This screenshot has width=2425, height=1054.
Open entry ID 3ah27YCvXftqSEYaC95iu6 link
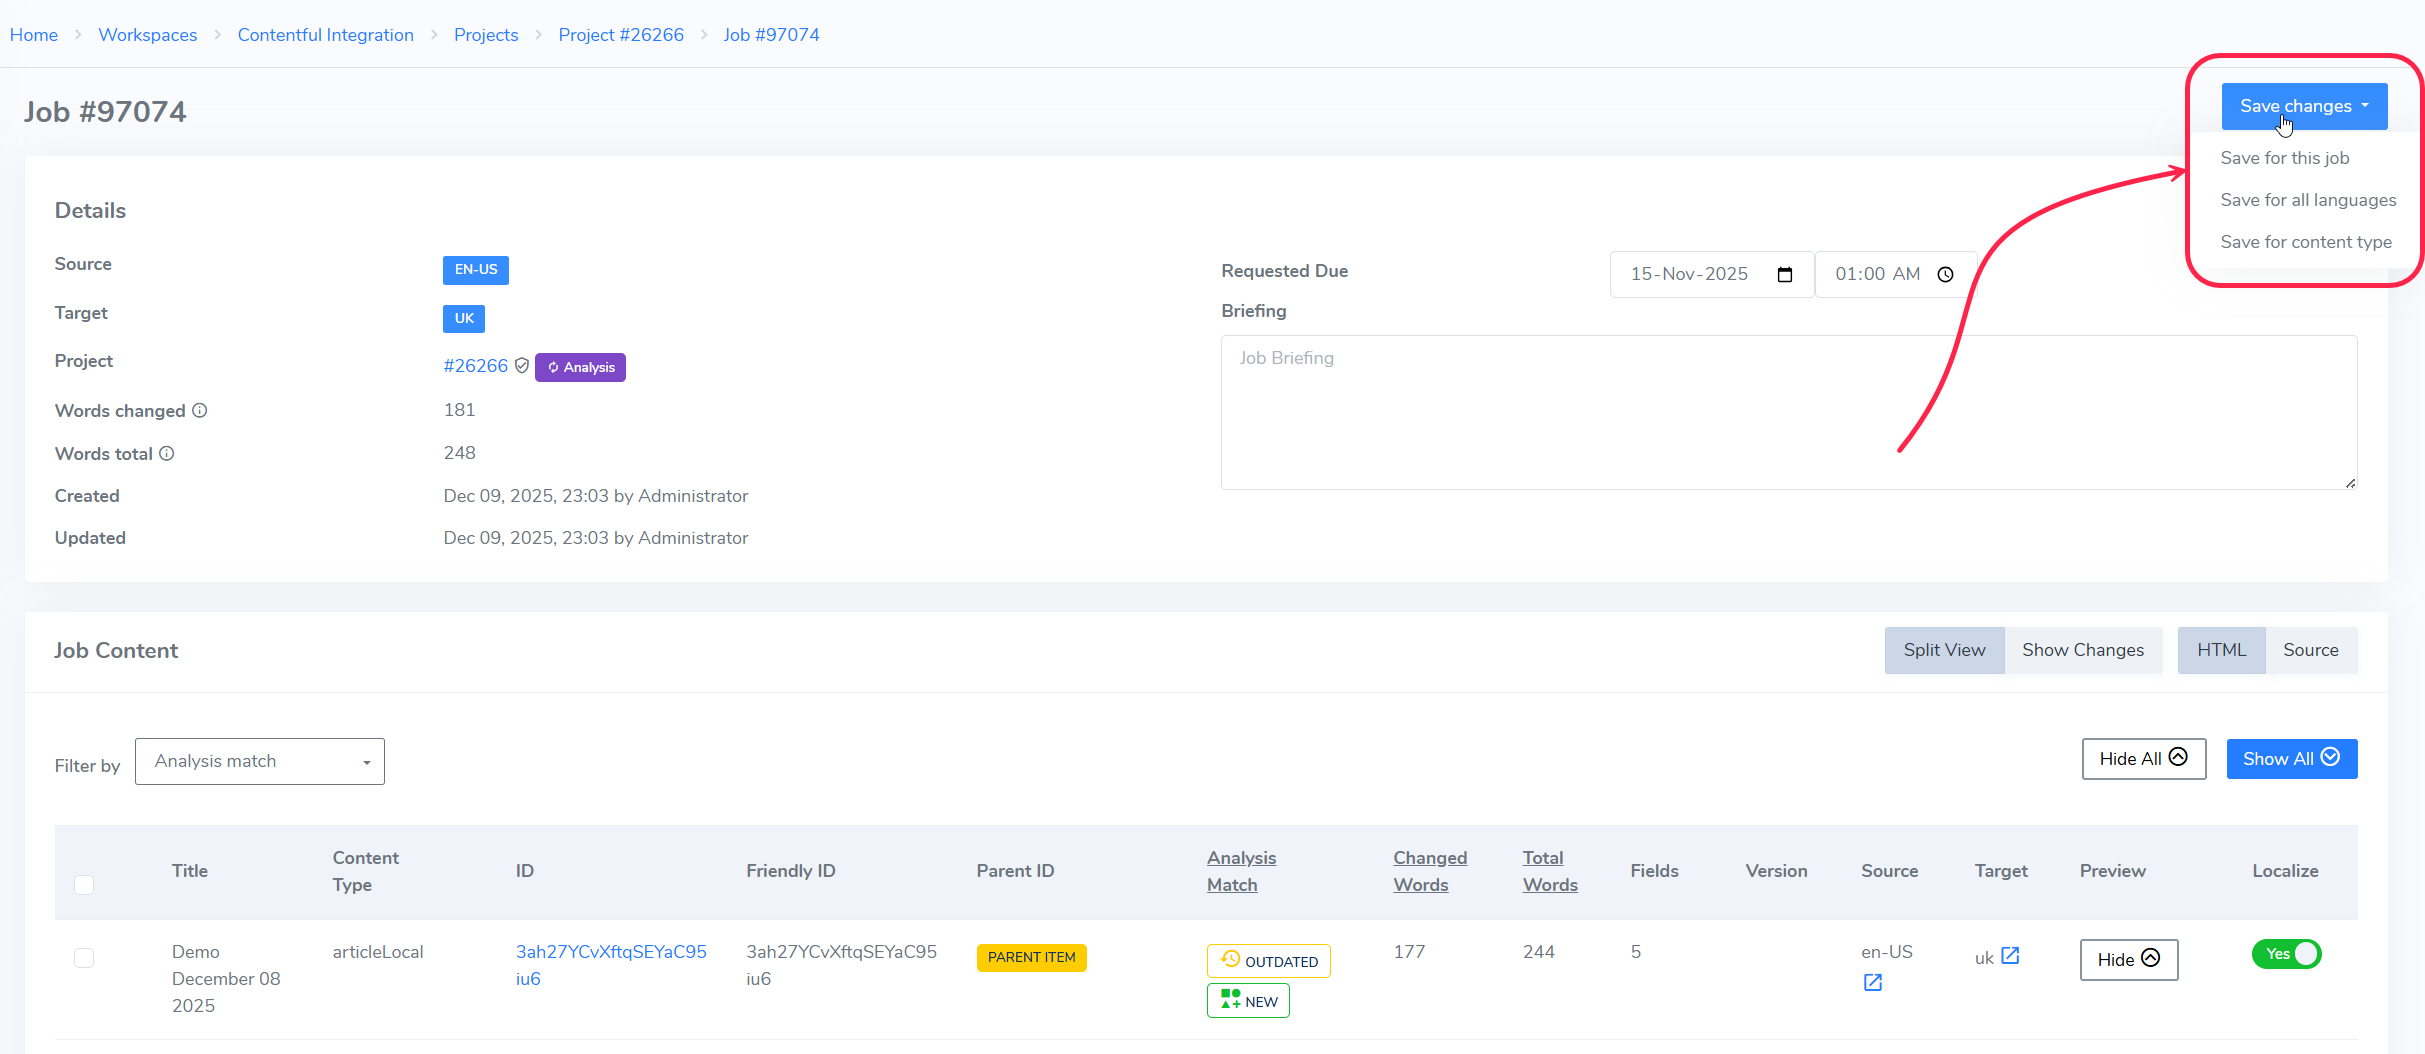pos(611,965)
